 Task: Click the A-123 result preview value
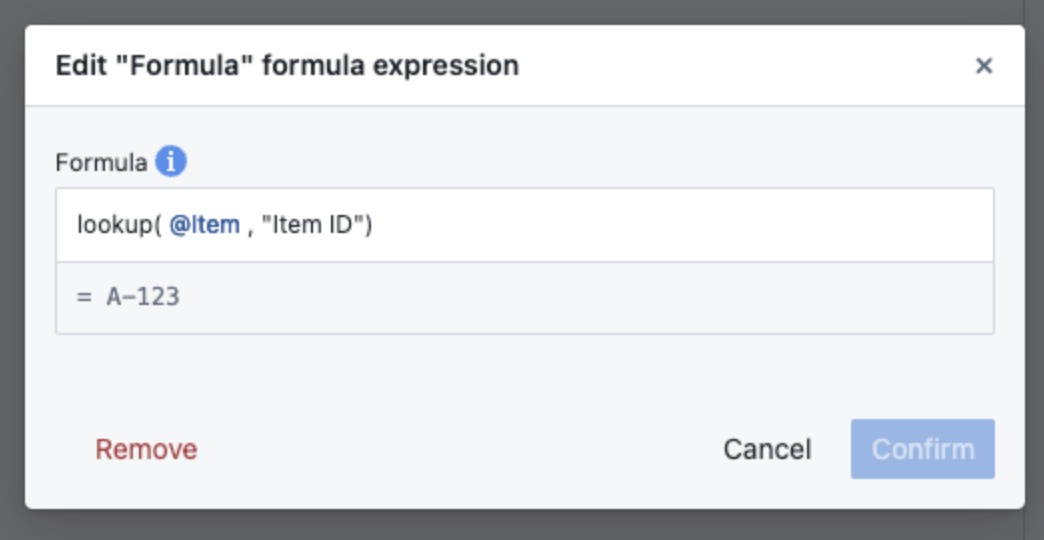tap(143, 297)
